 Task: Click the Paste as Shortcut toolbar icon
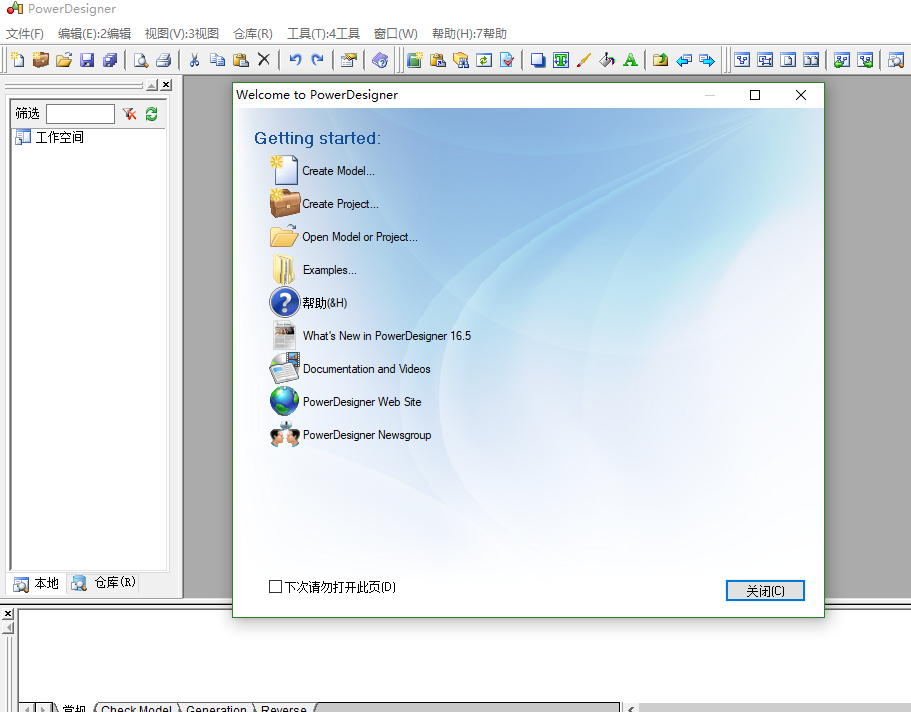[x=437, y=60]
